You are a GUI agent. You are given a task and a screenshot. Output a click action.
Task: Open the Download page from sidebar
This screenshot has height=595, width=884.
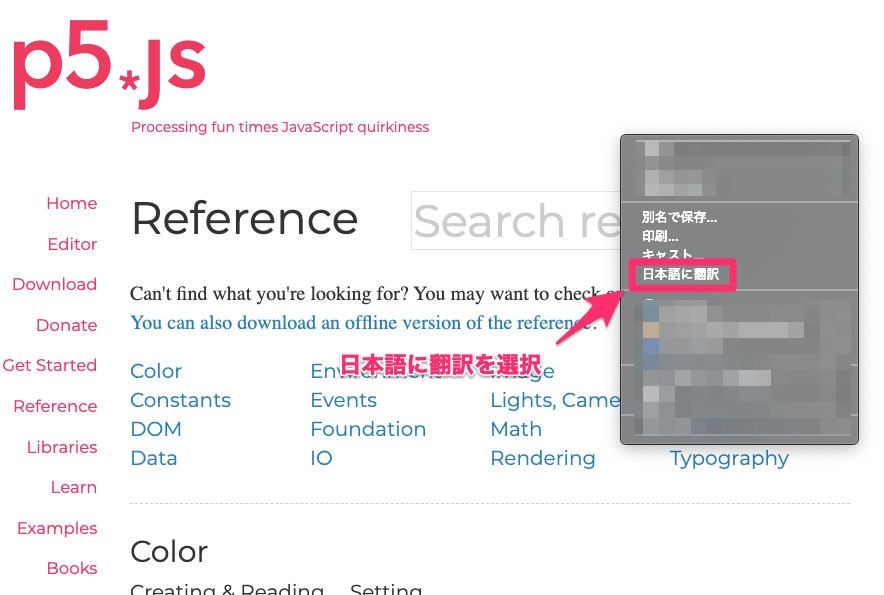tap(54, 285)
